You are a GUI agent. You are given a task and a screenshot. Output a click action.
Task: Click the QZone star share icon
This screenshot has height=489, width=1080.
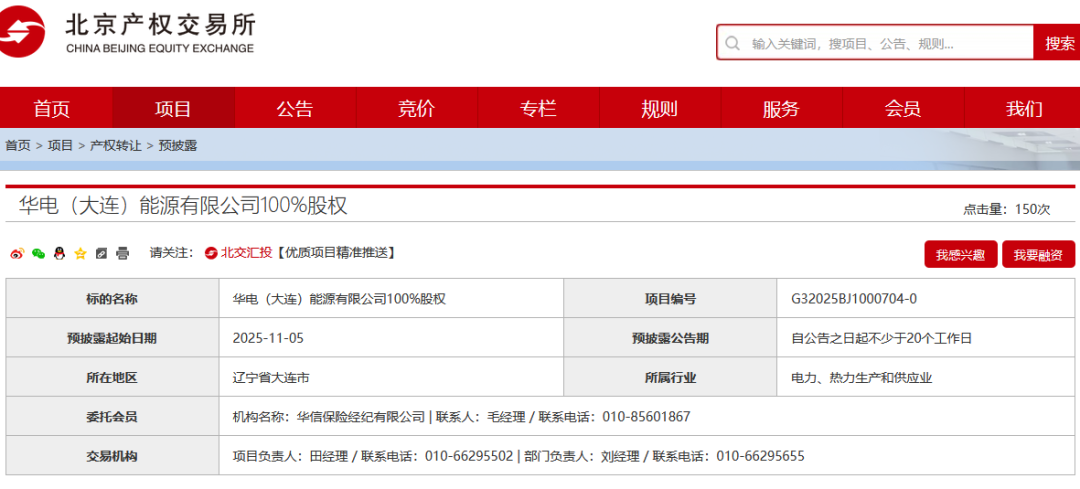pos(80,253)
